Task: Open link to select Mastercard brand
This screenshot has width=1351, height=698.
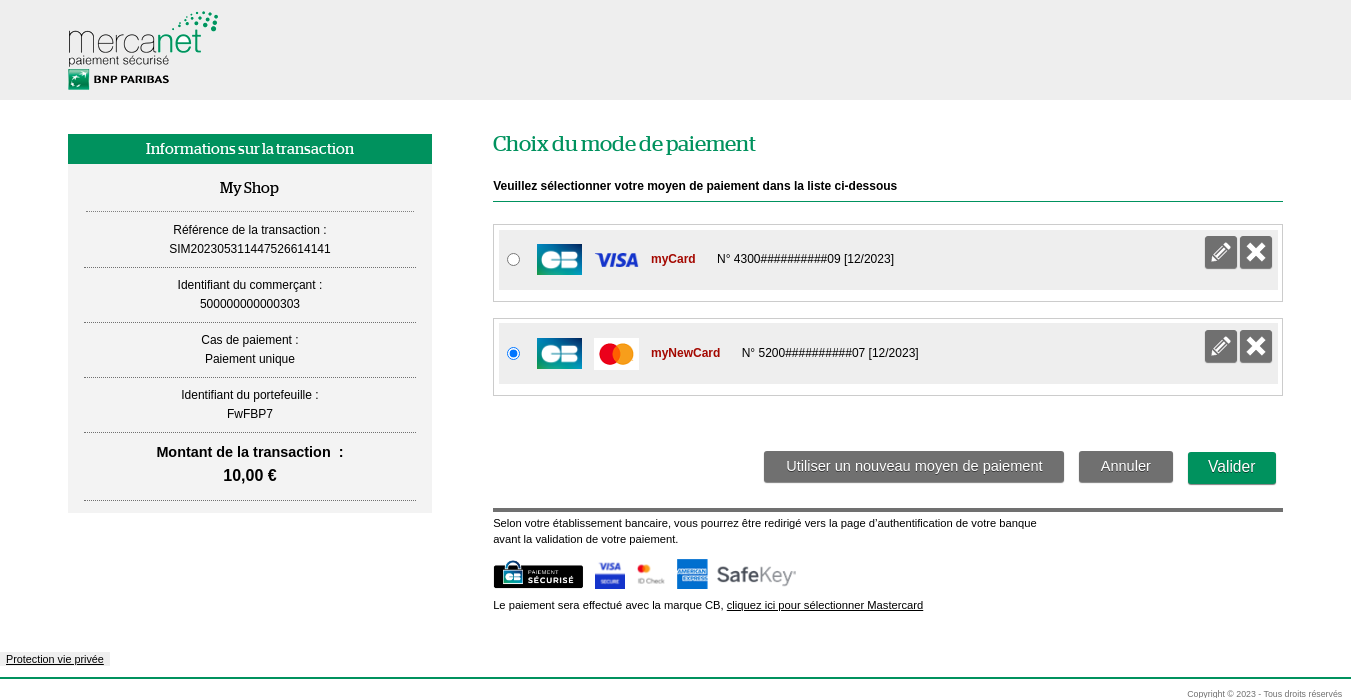Action: tap(824, 606)
